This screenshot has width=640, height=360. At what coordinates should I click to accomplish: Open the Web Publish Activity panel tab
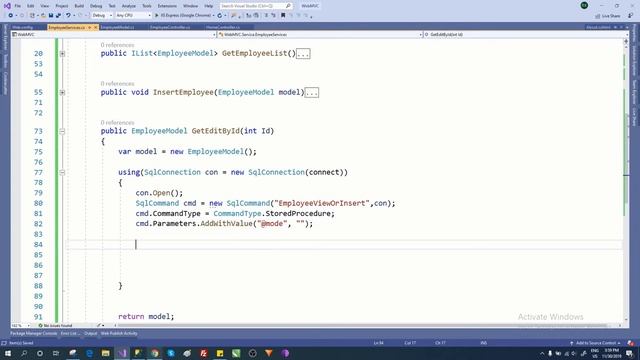119,333
